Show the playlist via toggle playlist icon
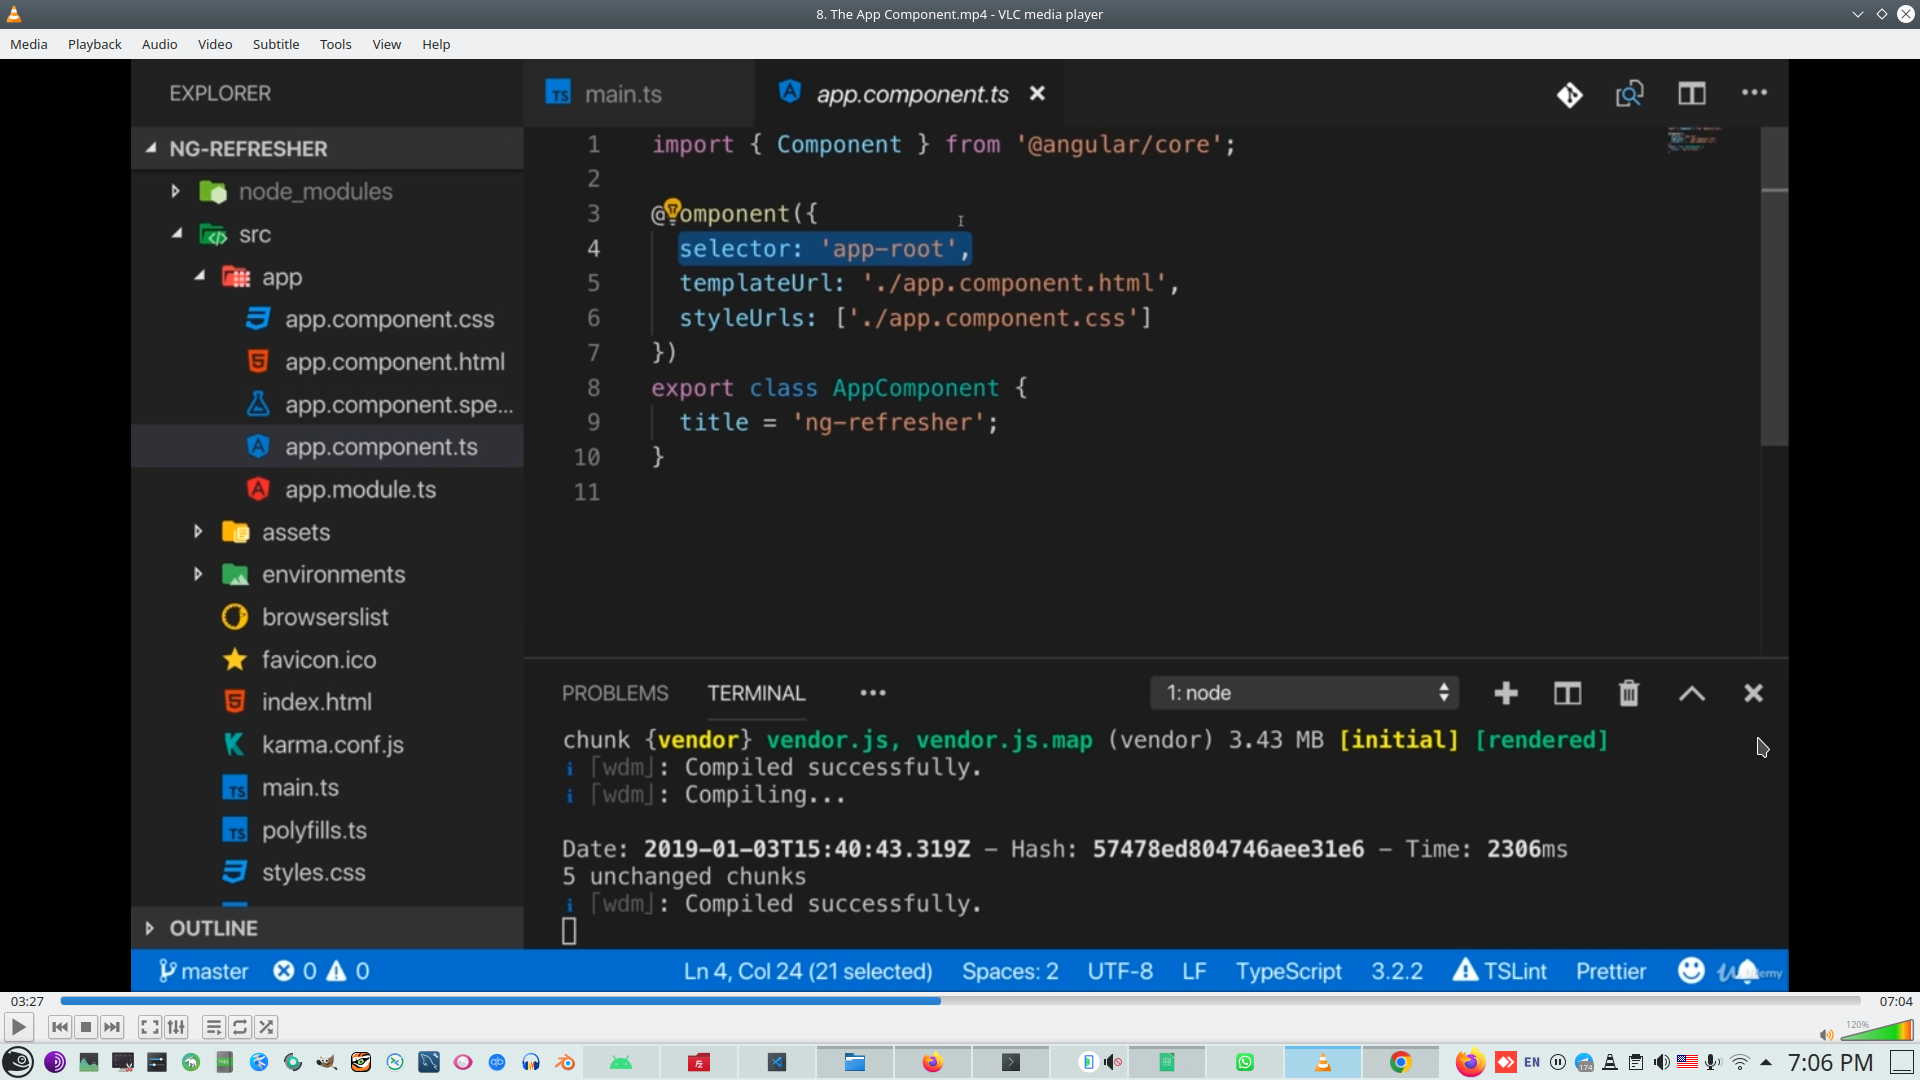 (x=213, y=1027)
